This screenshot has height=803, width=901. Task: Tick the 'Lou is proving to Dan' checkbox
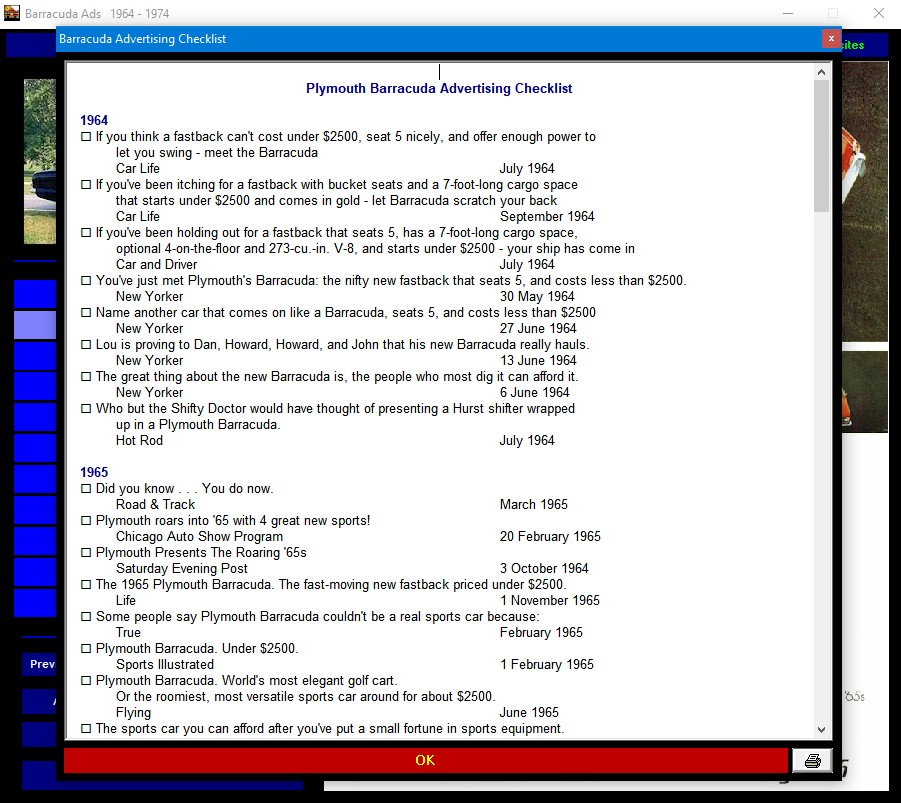86,345
